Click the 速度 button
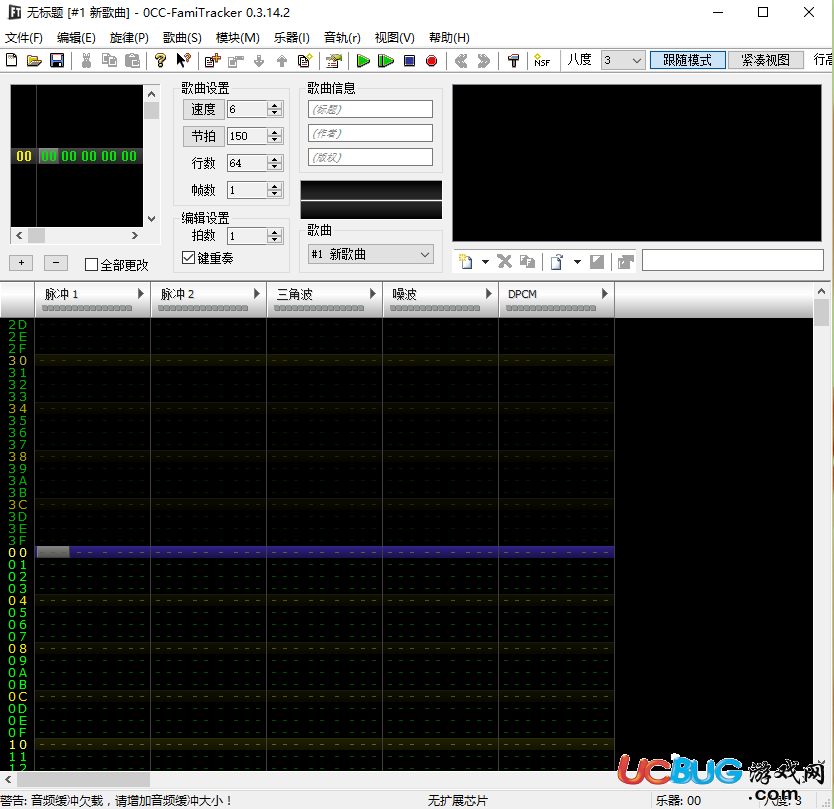 [x=203, y=109]
